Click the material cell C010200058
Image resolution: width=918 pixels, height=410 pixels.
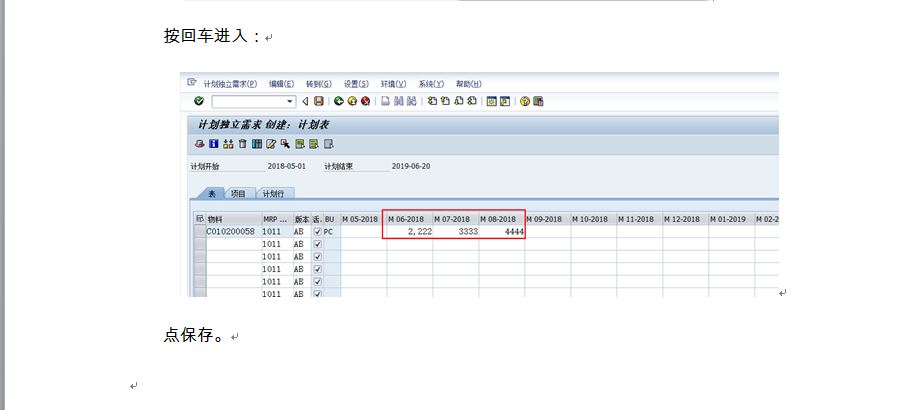pyautogui.click(x=234, y=232)
